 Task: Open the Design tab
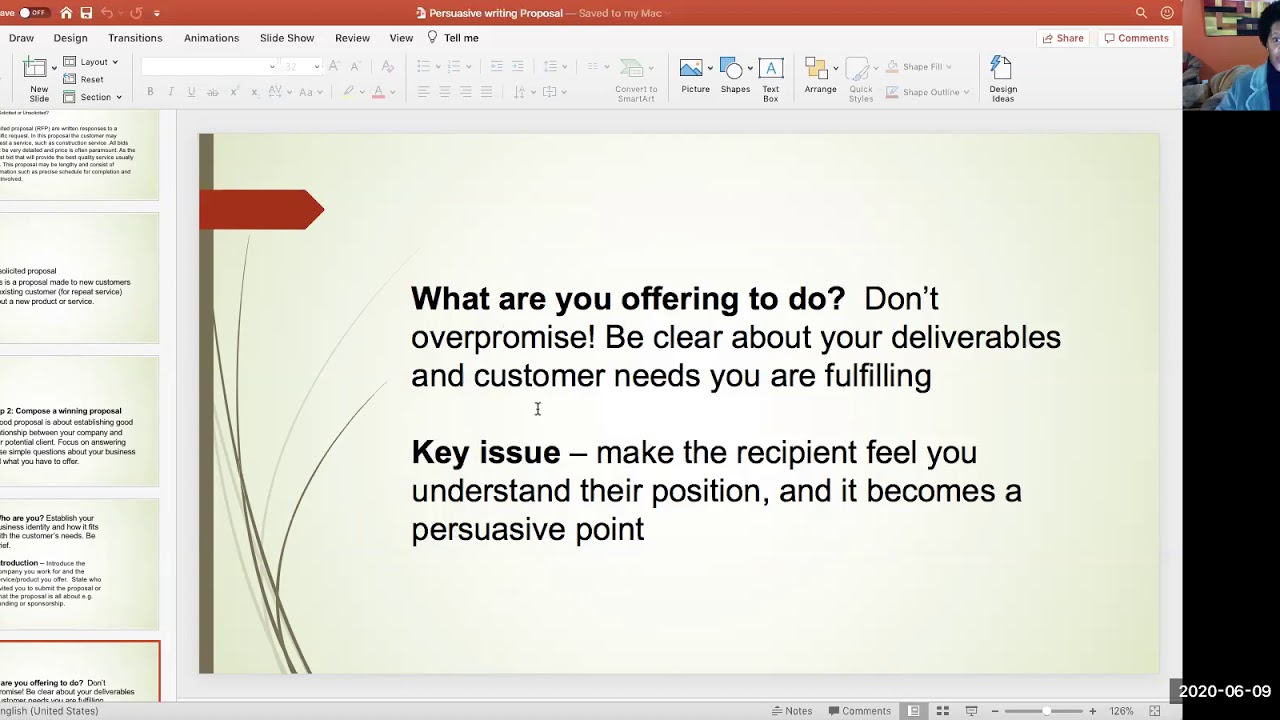71,38
